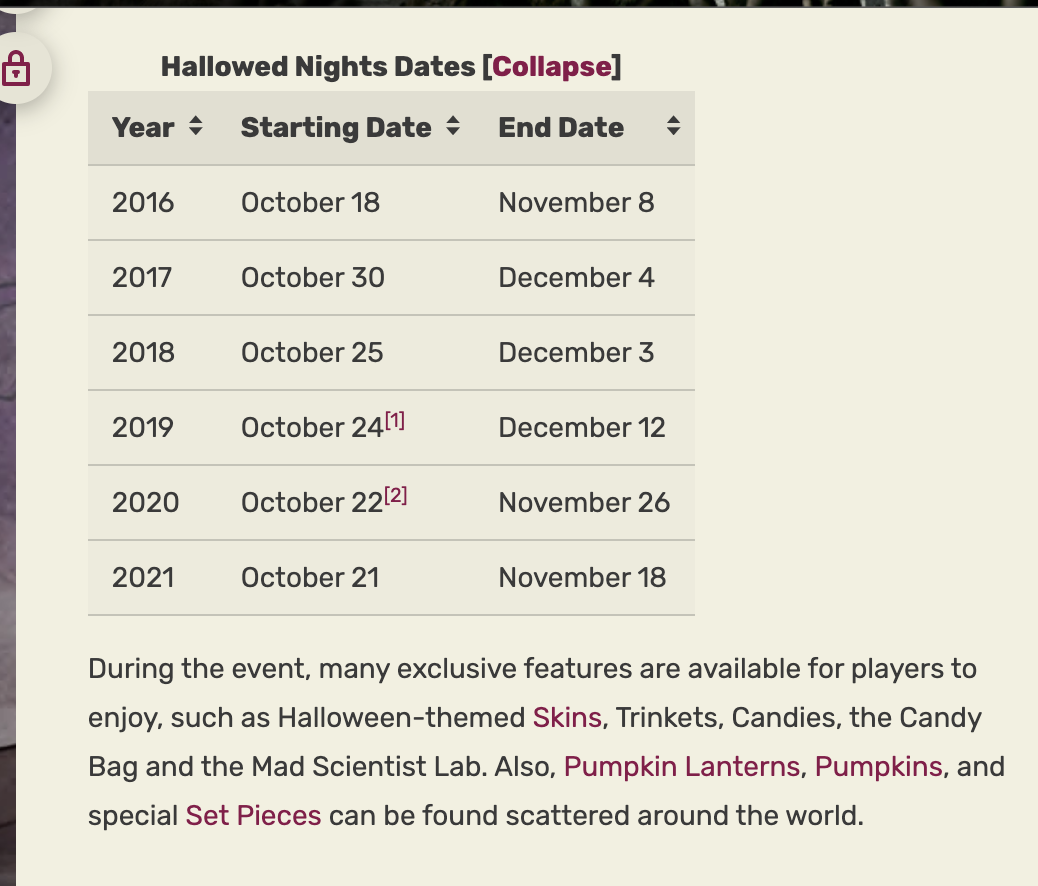The image size is (1038, 886).
Task: Click the Hallowed Nights Dates caption title
Action: pos(318,67)
